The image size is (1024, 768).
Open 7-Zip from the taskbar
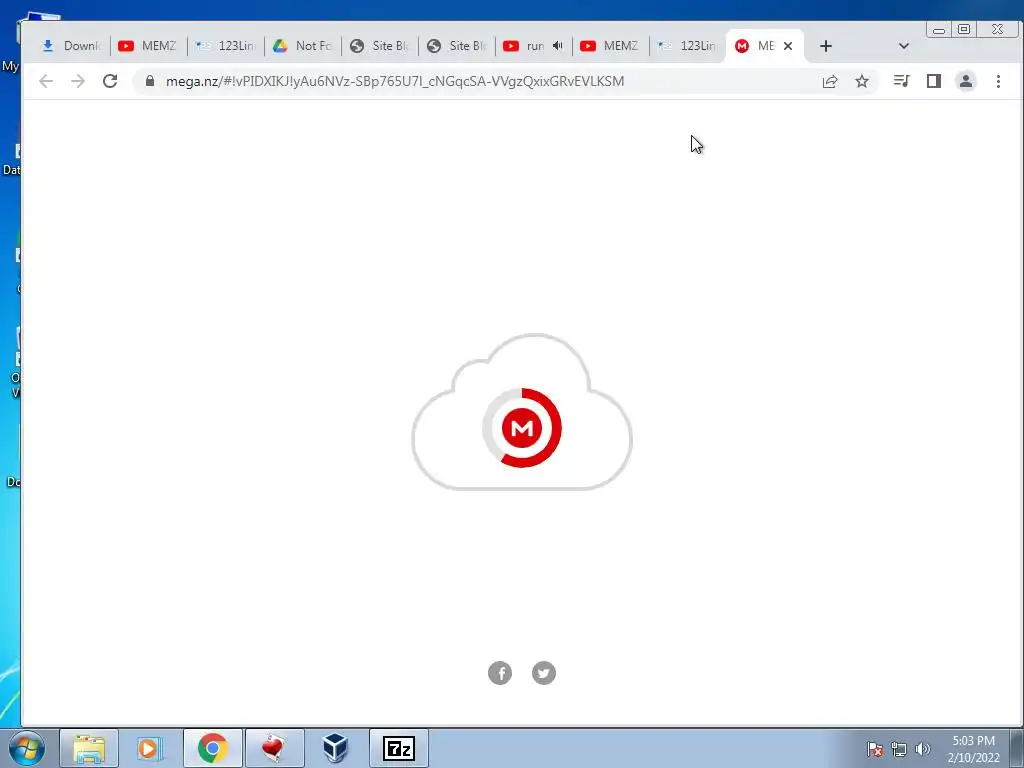398,748
